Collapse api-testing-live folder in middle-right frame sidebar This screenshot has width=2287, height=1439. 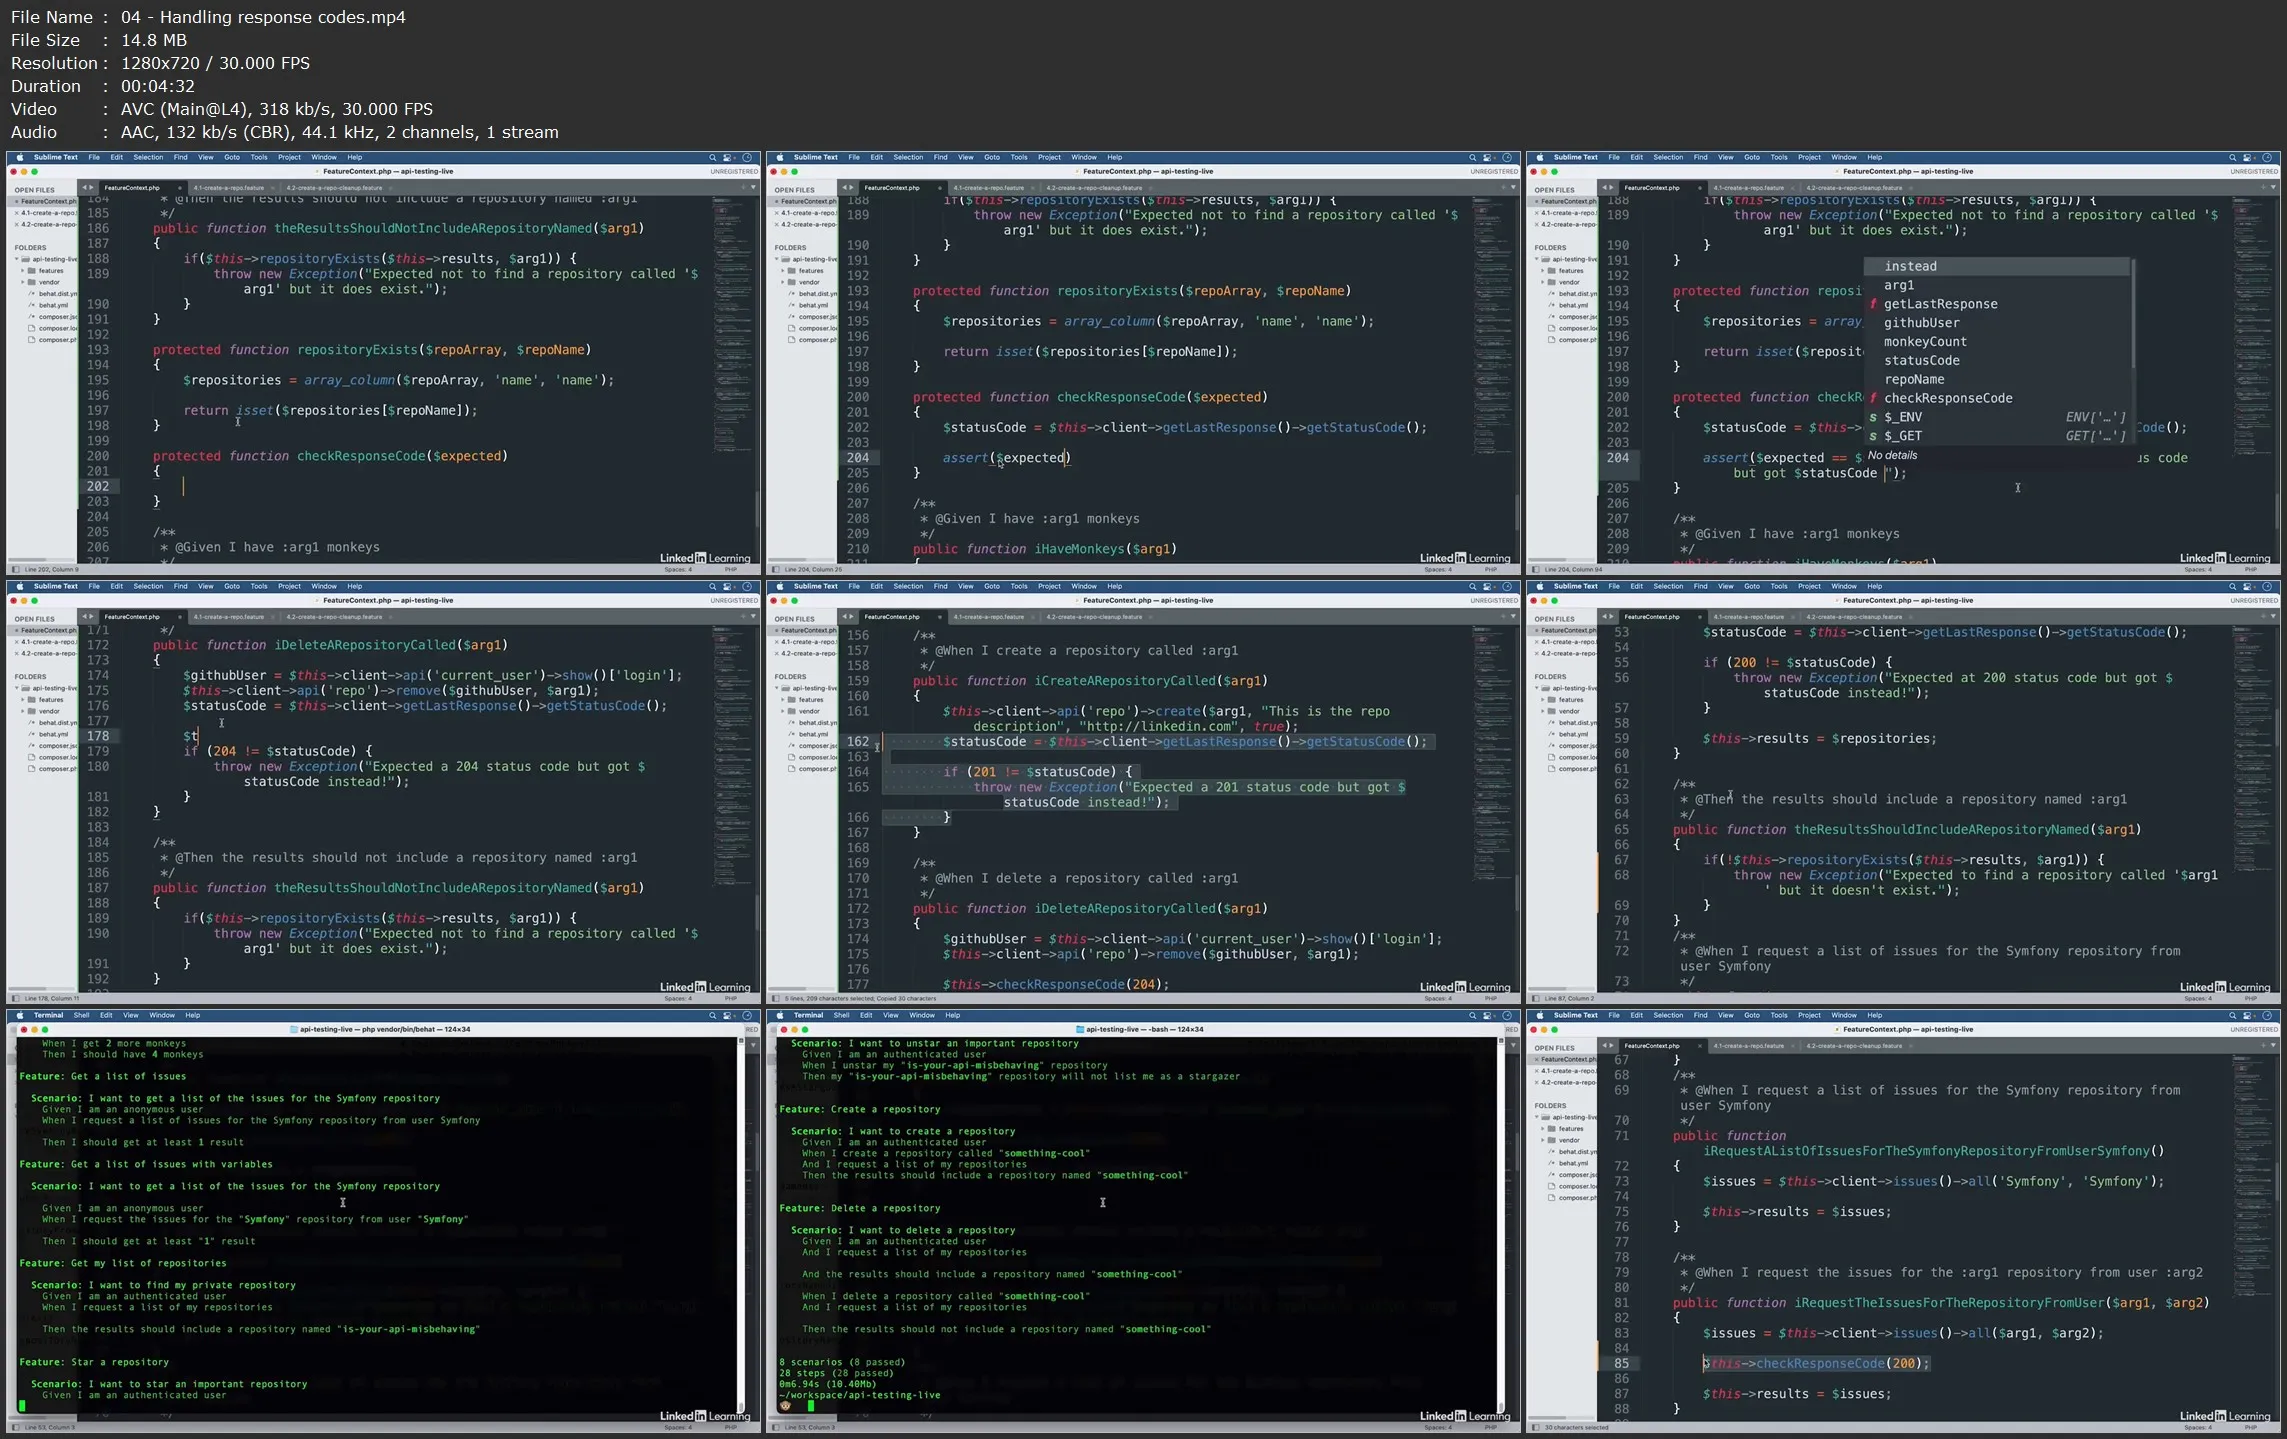pyautogui.click(x=1537, y=689)
